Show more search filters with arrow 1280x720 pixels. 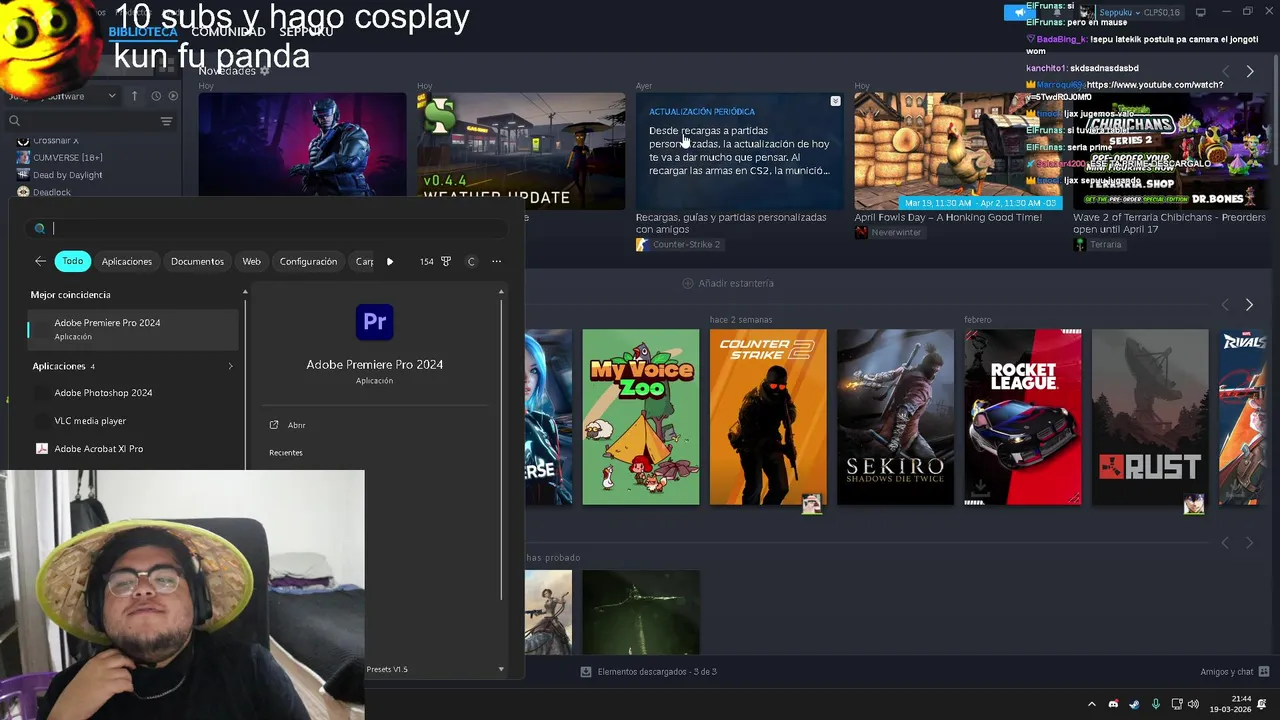coord(390,261)
